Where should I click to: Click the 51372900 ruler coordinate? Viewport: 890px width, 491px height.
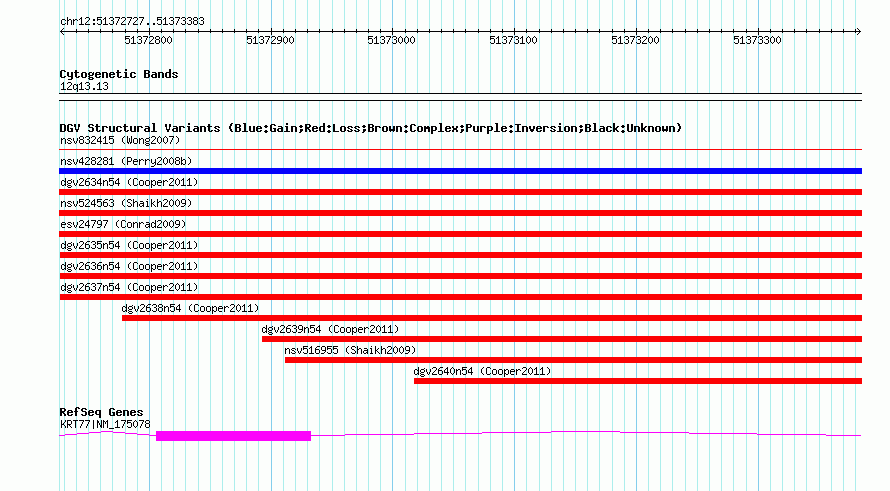click(x=270, y=40)
